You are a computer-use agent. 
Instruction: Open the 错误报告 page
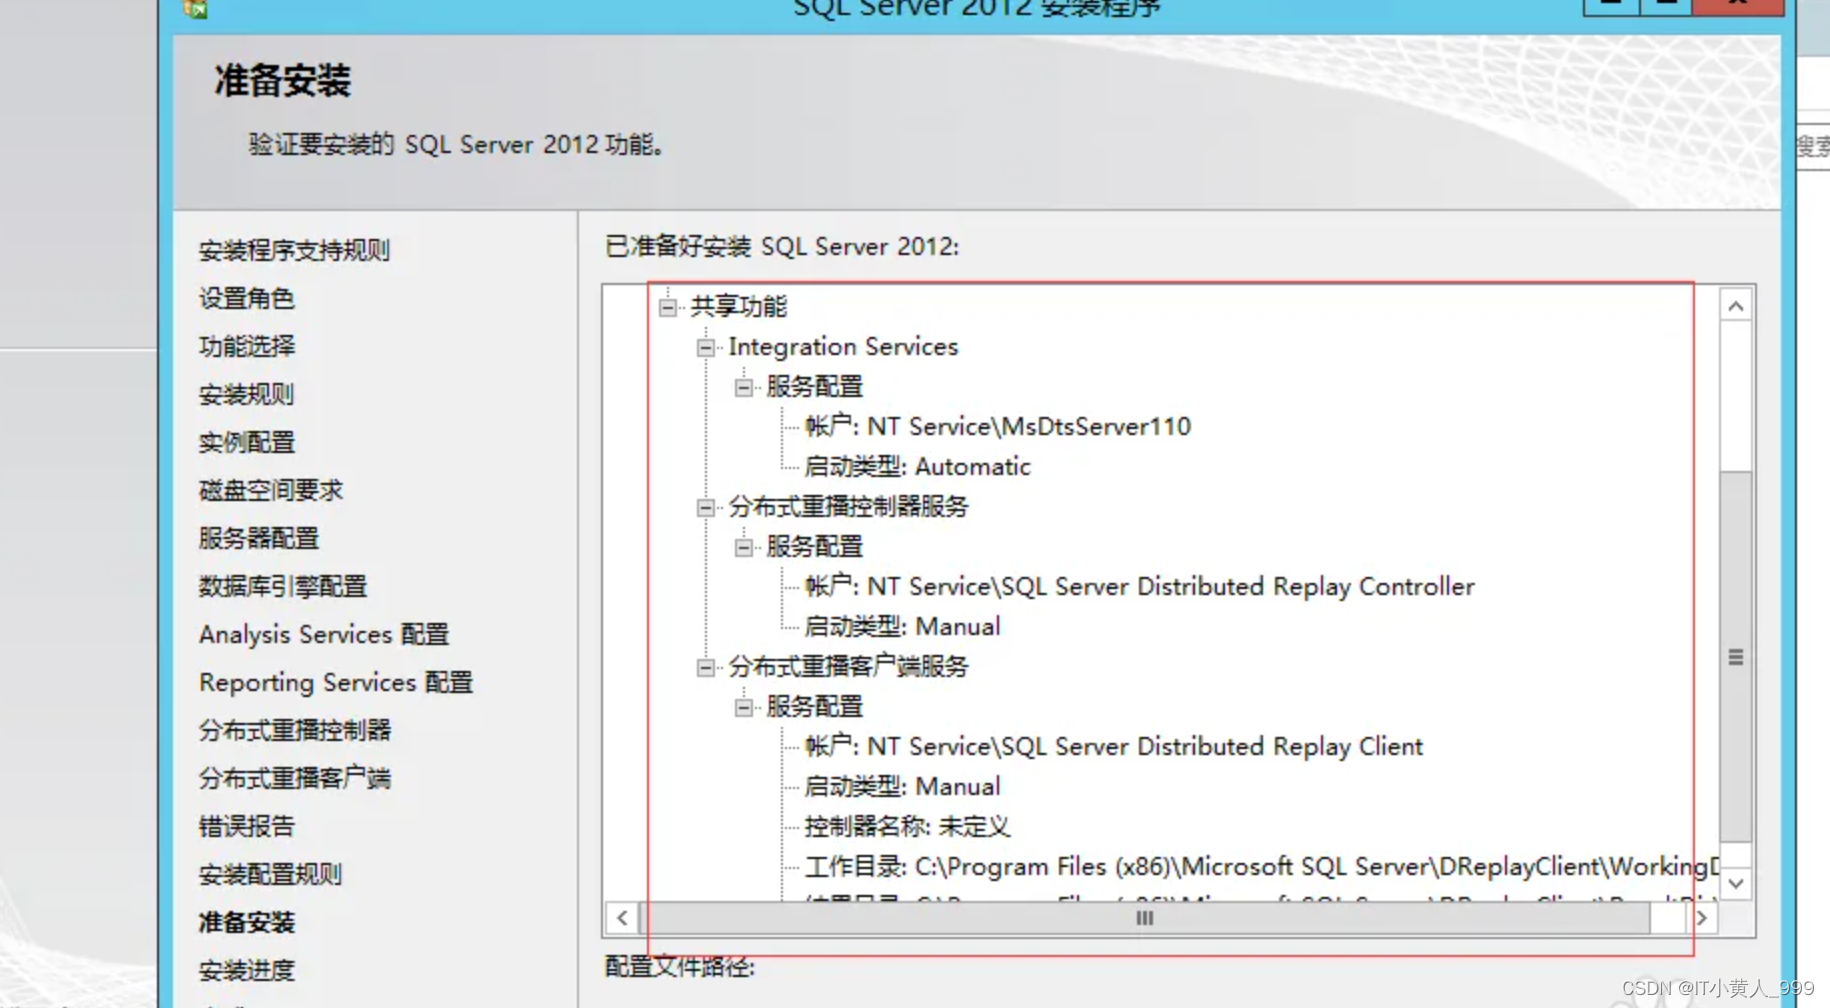(246, 826)
